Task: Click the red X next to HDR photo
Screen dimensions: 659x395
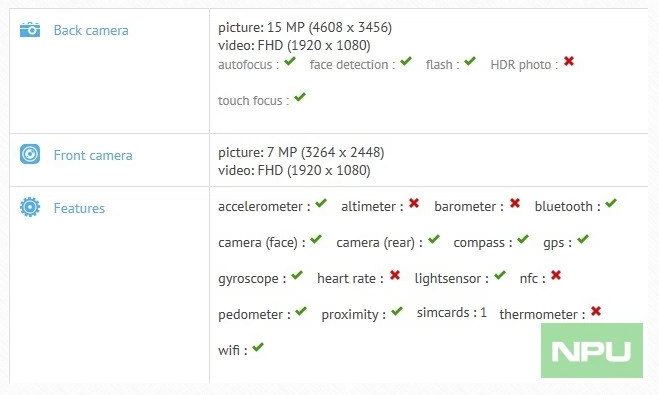Action: [569, 61]
